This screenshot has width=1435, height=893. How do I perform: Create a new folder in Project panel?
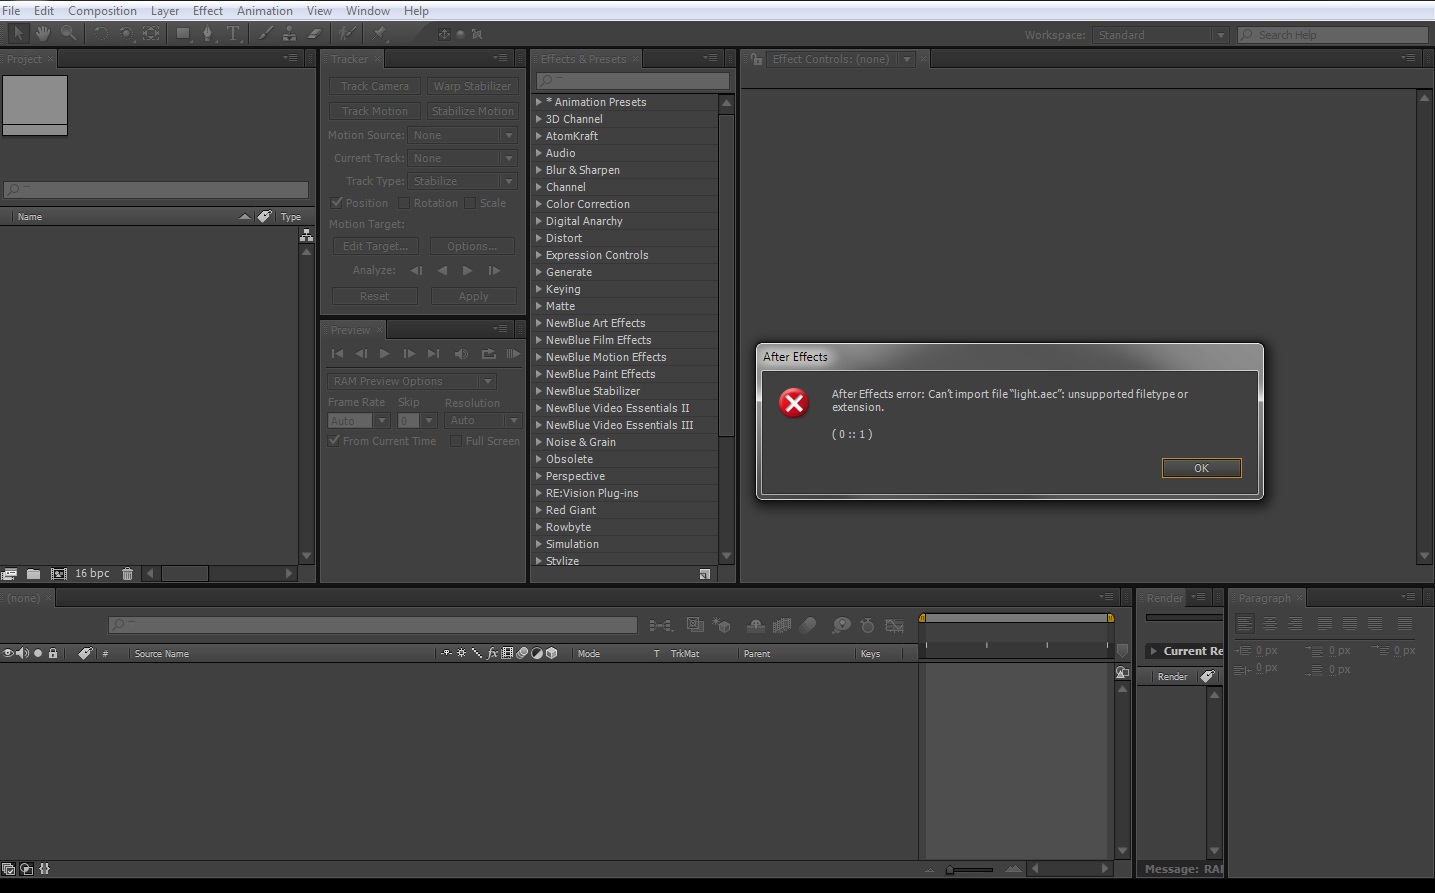tap(33, 574)
